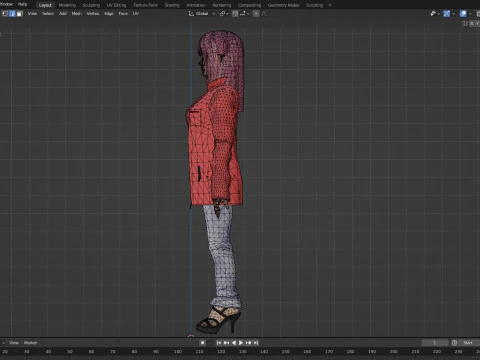The width and height of the screenshot is (480, 360).
Task: Jump to timeline start frame
Action: tap(219, 343)
